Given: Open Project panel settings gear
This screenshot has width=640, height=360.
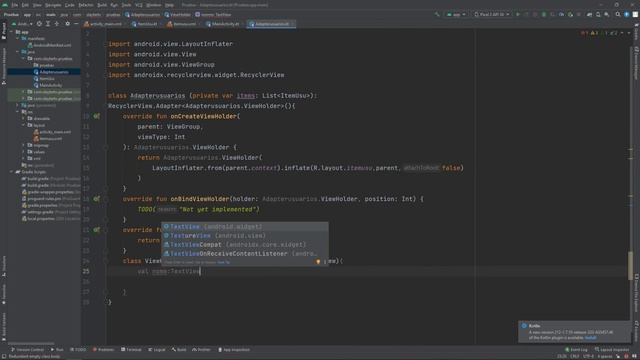Looking at the screenshot, I should point(67,24).
